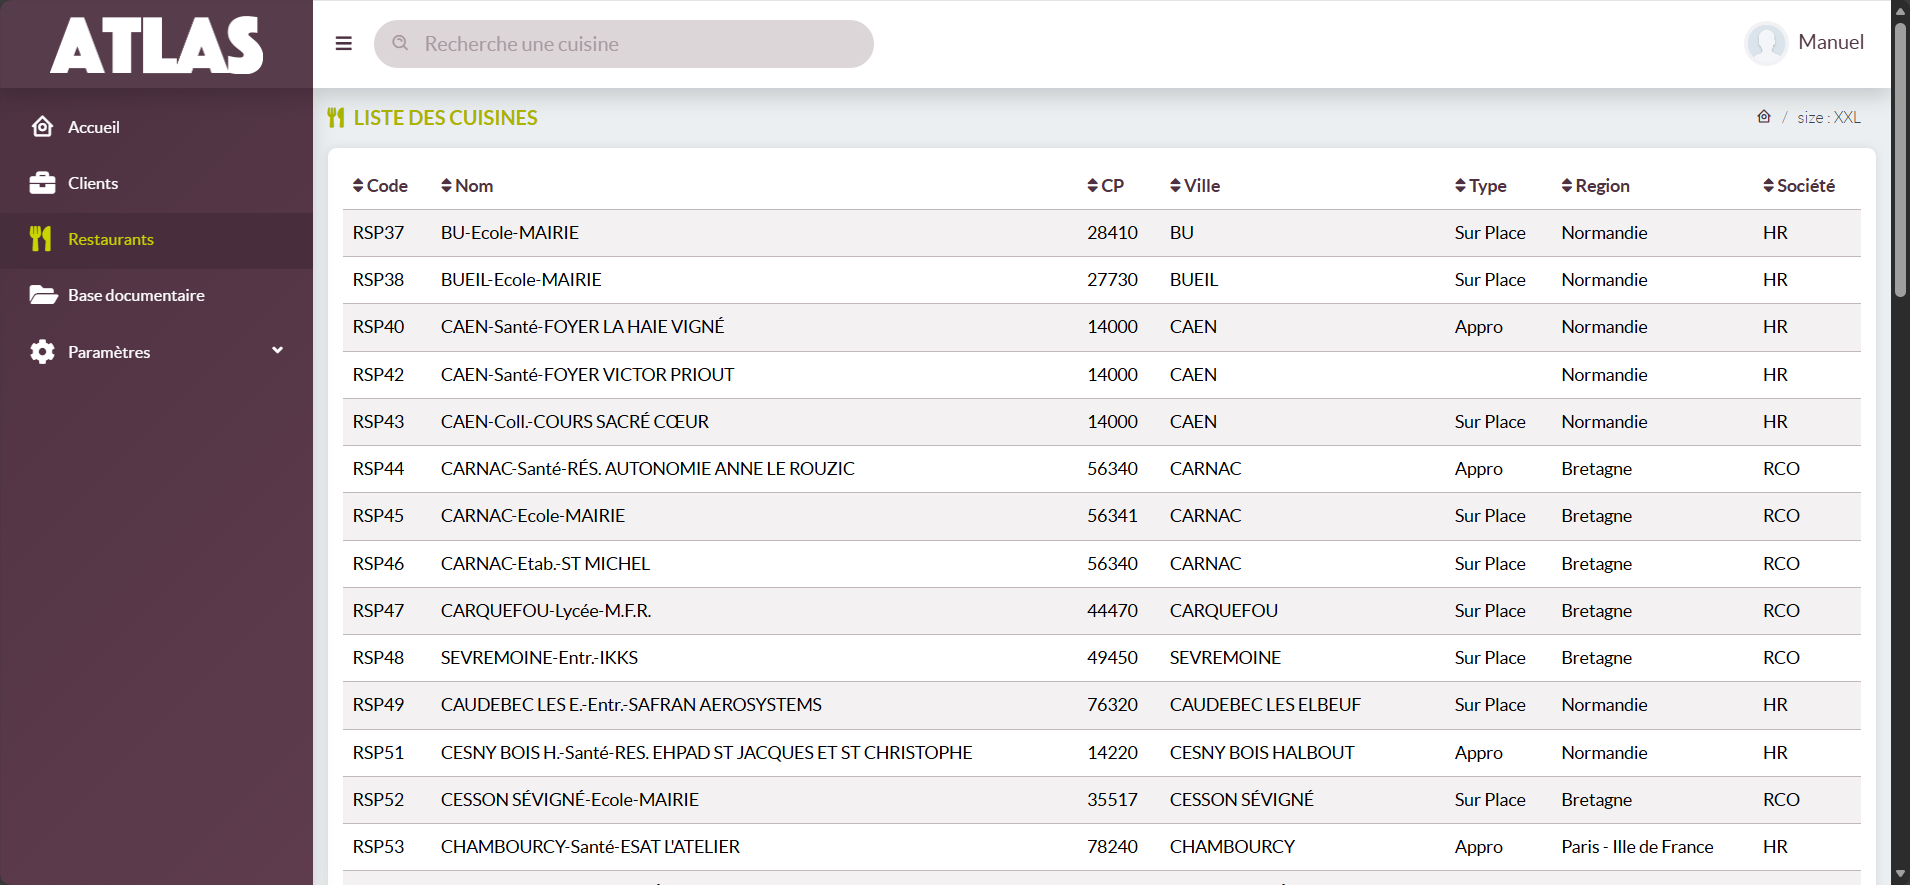
Task: Click the search magnifier icon
Action: [400, 43]
